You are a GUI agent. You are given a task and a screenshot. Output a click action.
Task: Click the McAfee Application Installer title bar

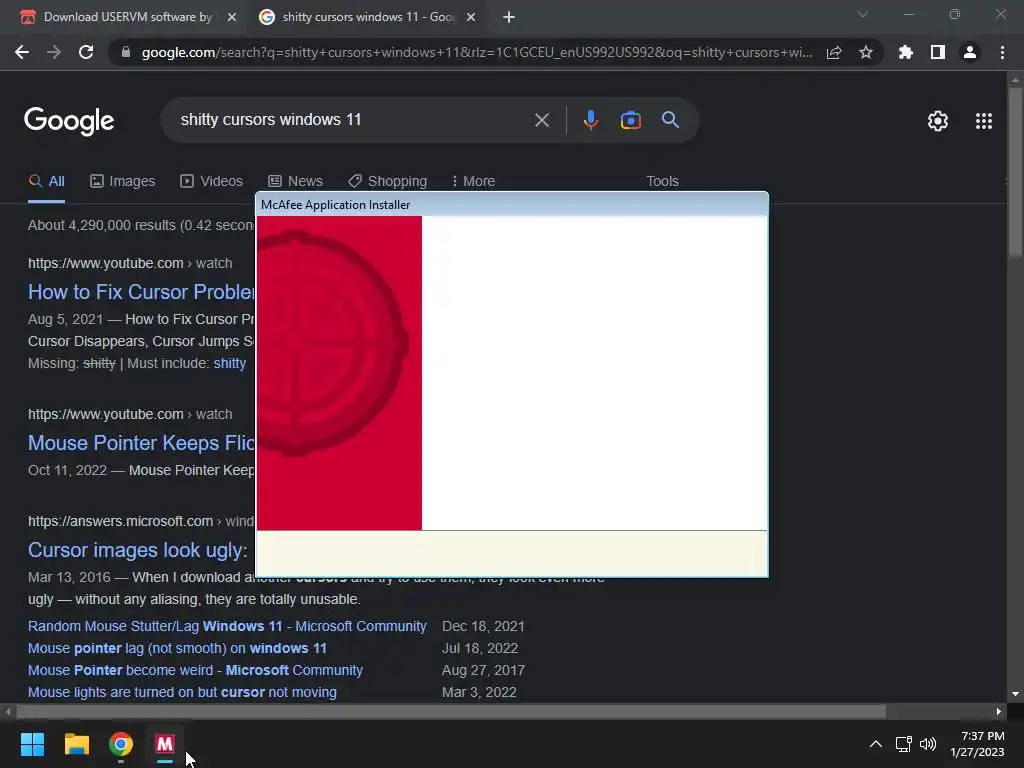click(x=512, y=204)
